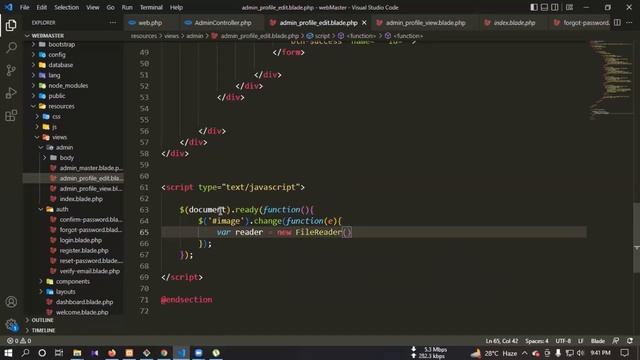This screenshot has height=360, width=640.
Task: Open the Explorer view in activity bar
Action: (x=11, y=25)
